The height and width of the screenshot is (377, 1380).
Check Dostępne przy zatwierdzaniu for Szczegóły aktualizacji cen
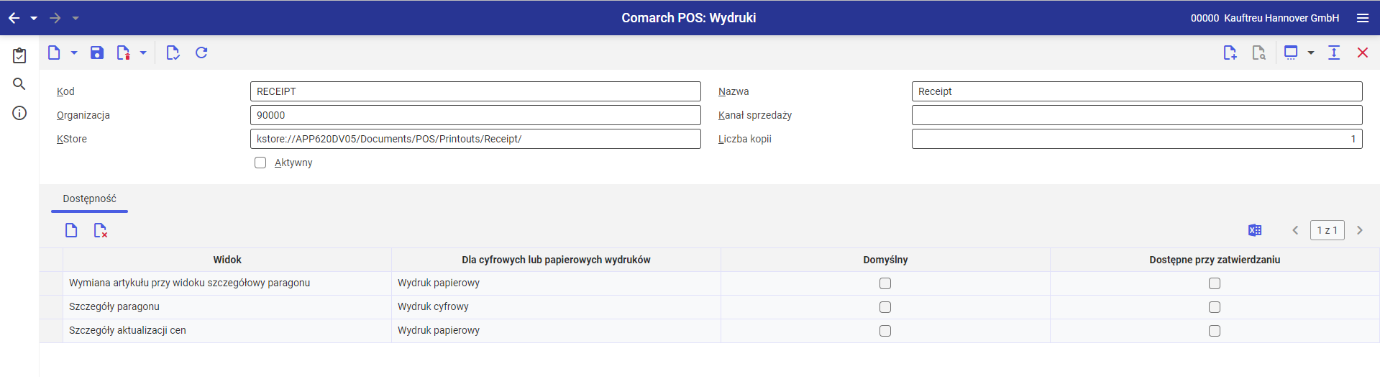(1215, 331)
